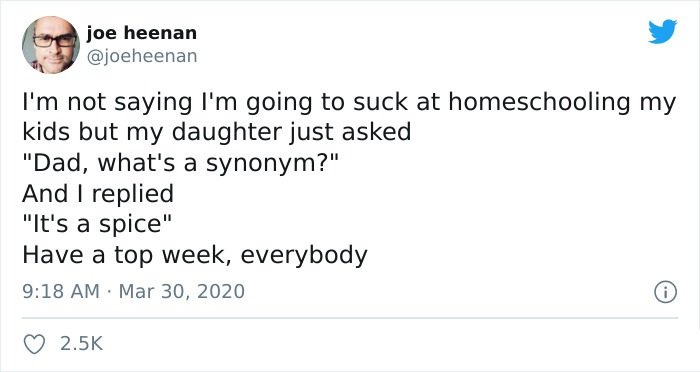Click the Twitter bird logo
Viewport: 700px width, 372px height.
(662, 32)
